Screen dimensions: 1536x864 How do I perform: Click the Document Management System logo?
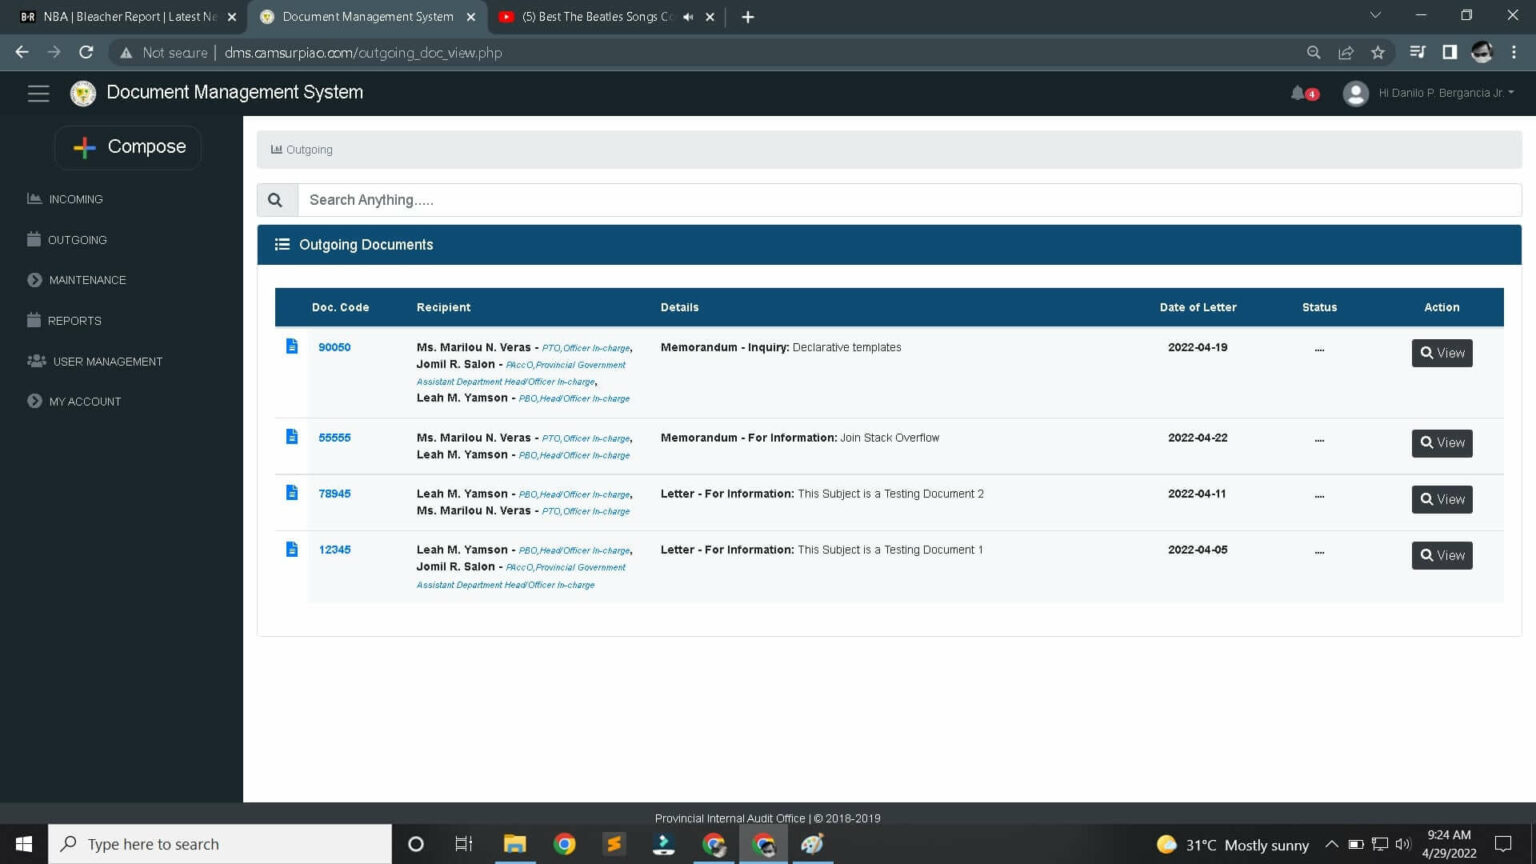click(x=83, y=92)
